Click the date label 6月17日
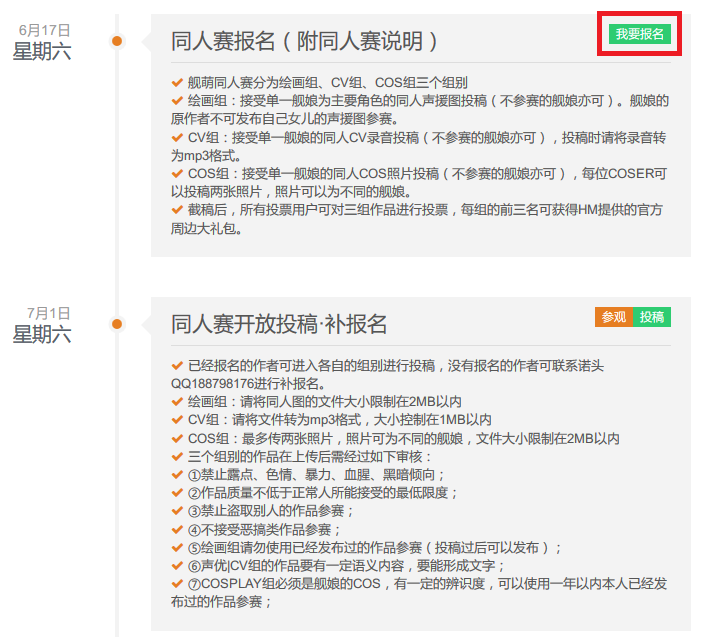The width and height of the screenshot is (727, 637). (x=45, y=30)
